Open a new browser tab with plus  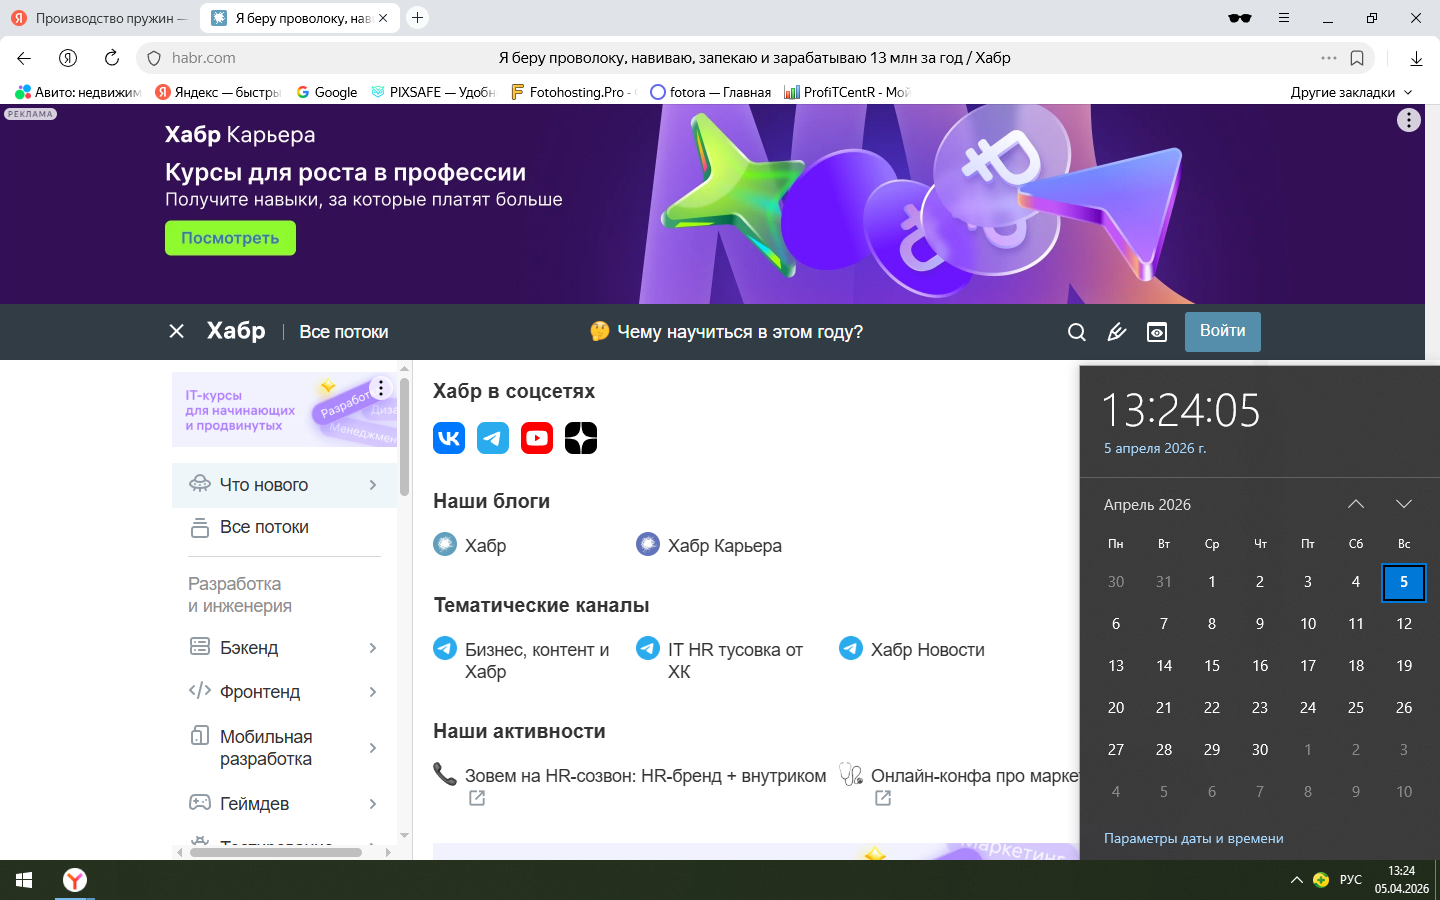point(418,18)
